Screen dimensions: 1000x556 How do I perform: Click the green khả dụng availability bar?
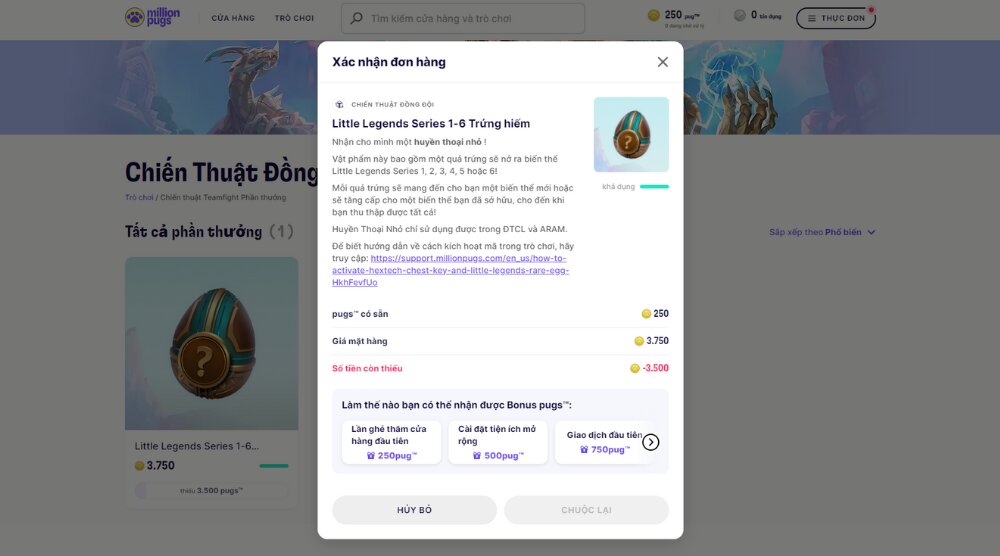click(x=654, y=186)
